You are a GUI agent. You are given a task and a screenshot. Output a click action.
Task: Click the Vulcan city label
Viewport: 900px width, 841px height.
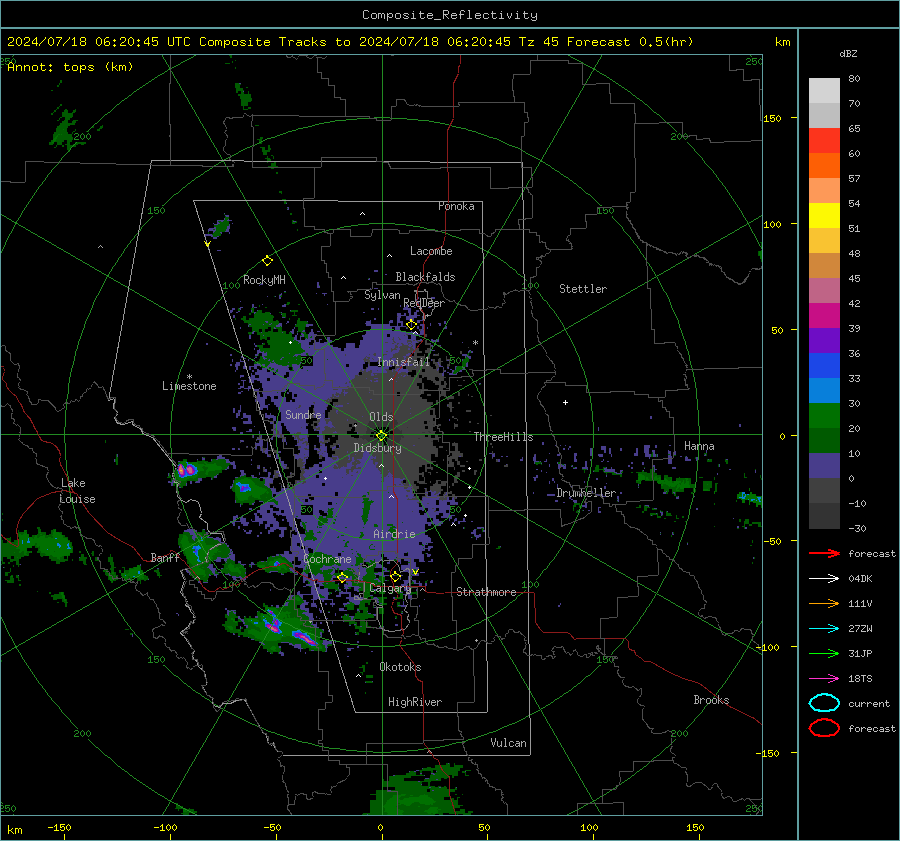point(508,743)
